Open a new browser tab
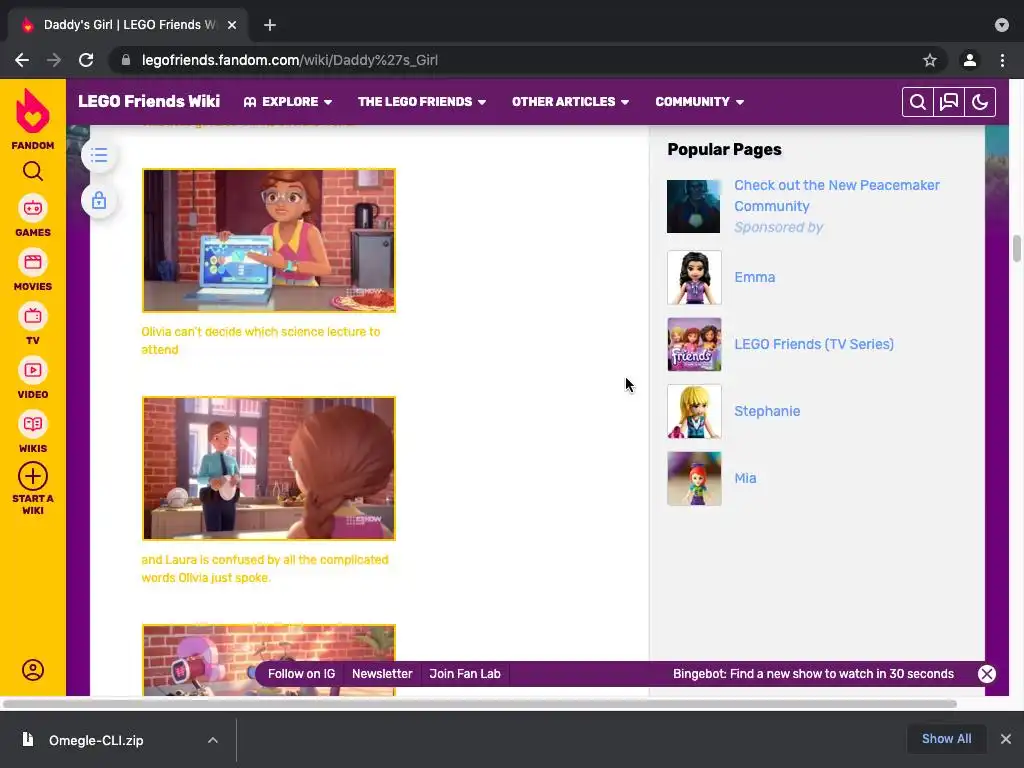Viewport: 1024px width, 768px height. tap(270, 25)
